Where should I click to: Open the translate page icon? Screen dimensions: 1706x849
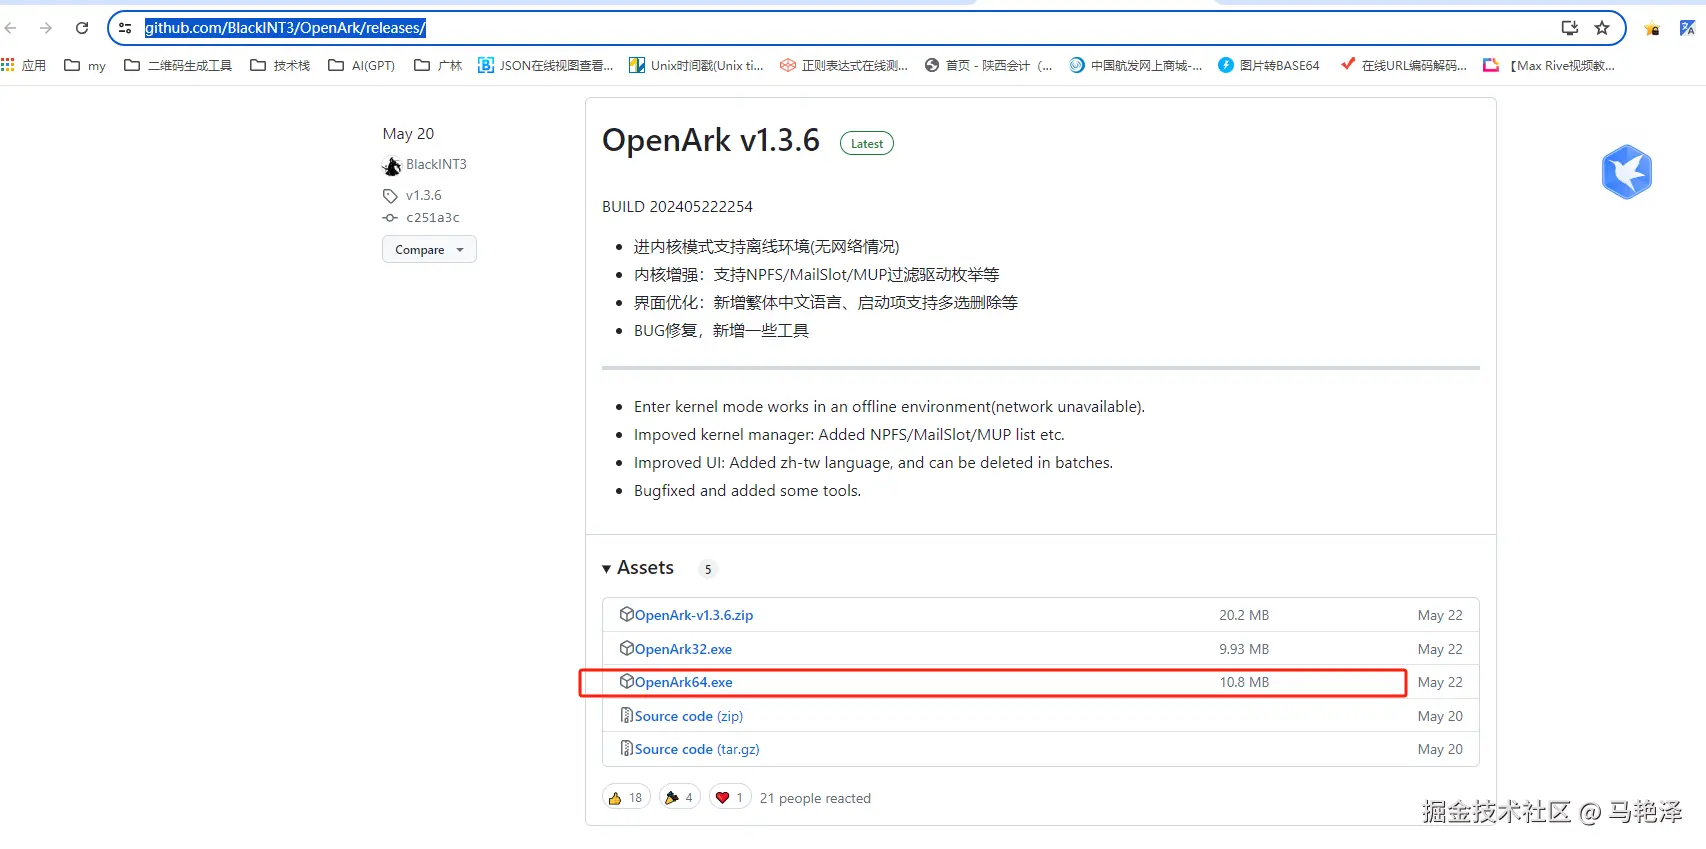1687,28
